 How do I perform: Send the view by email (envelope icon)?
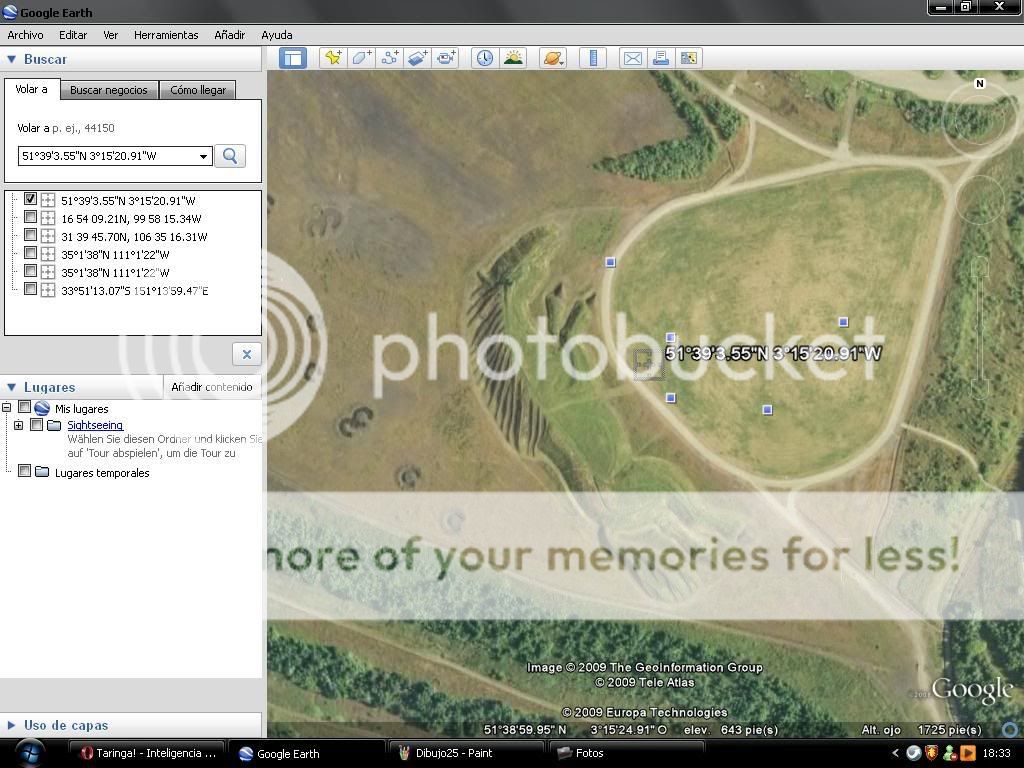click(632, 58)
